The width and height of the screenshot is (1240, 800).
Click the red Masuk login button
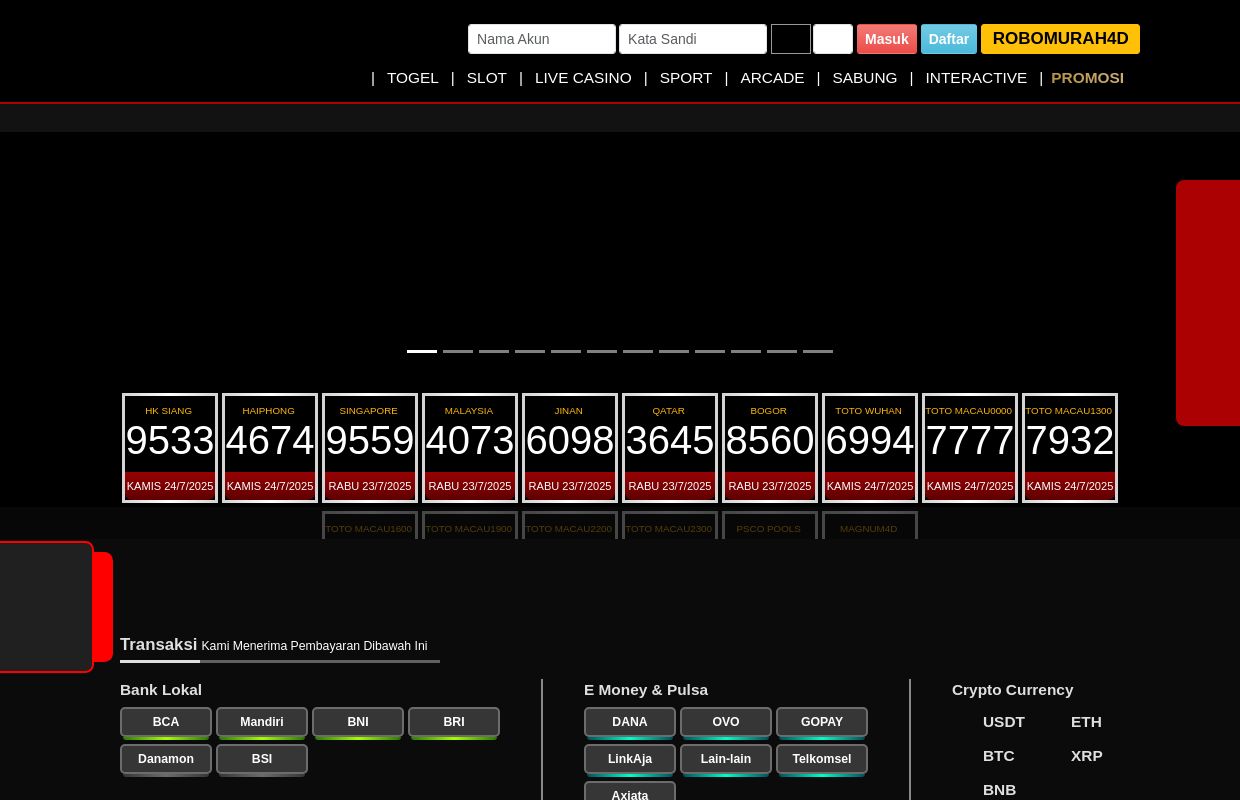tap(887, 39)
